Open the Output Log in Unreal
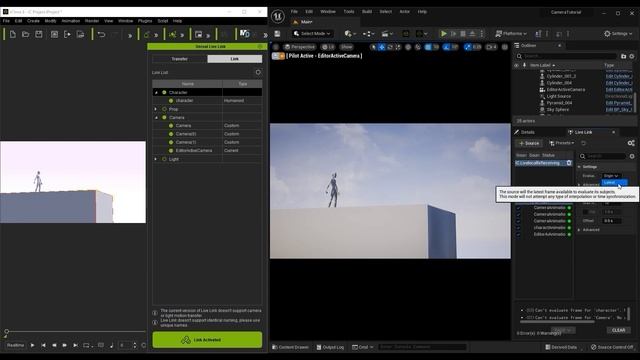Screen dimensions: 640x360 pyautogui.click(x=330, y=347)
